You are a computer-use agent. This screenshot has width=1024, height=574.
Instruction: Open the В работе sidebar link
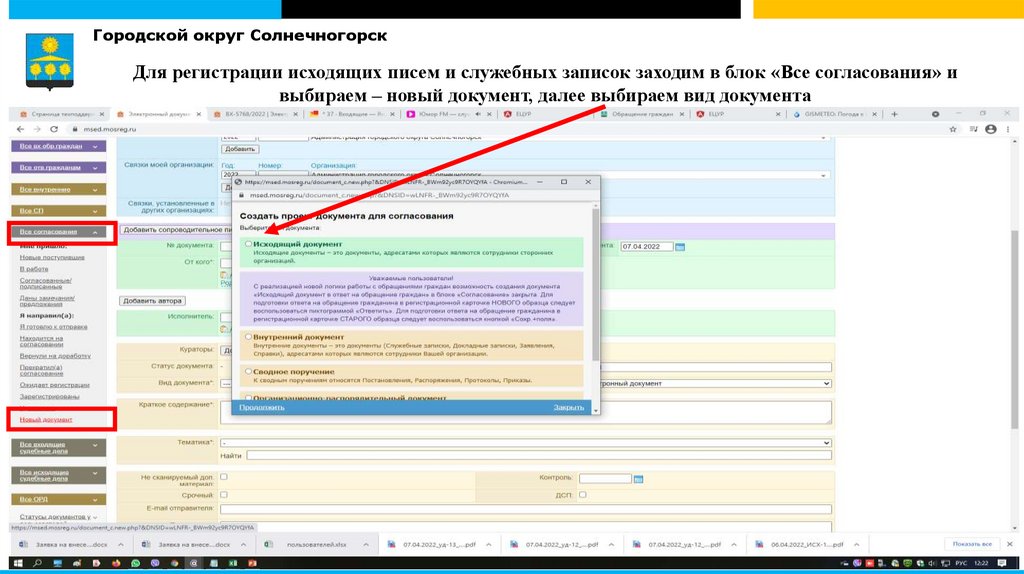click(34, 269)
